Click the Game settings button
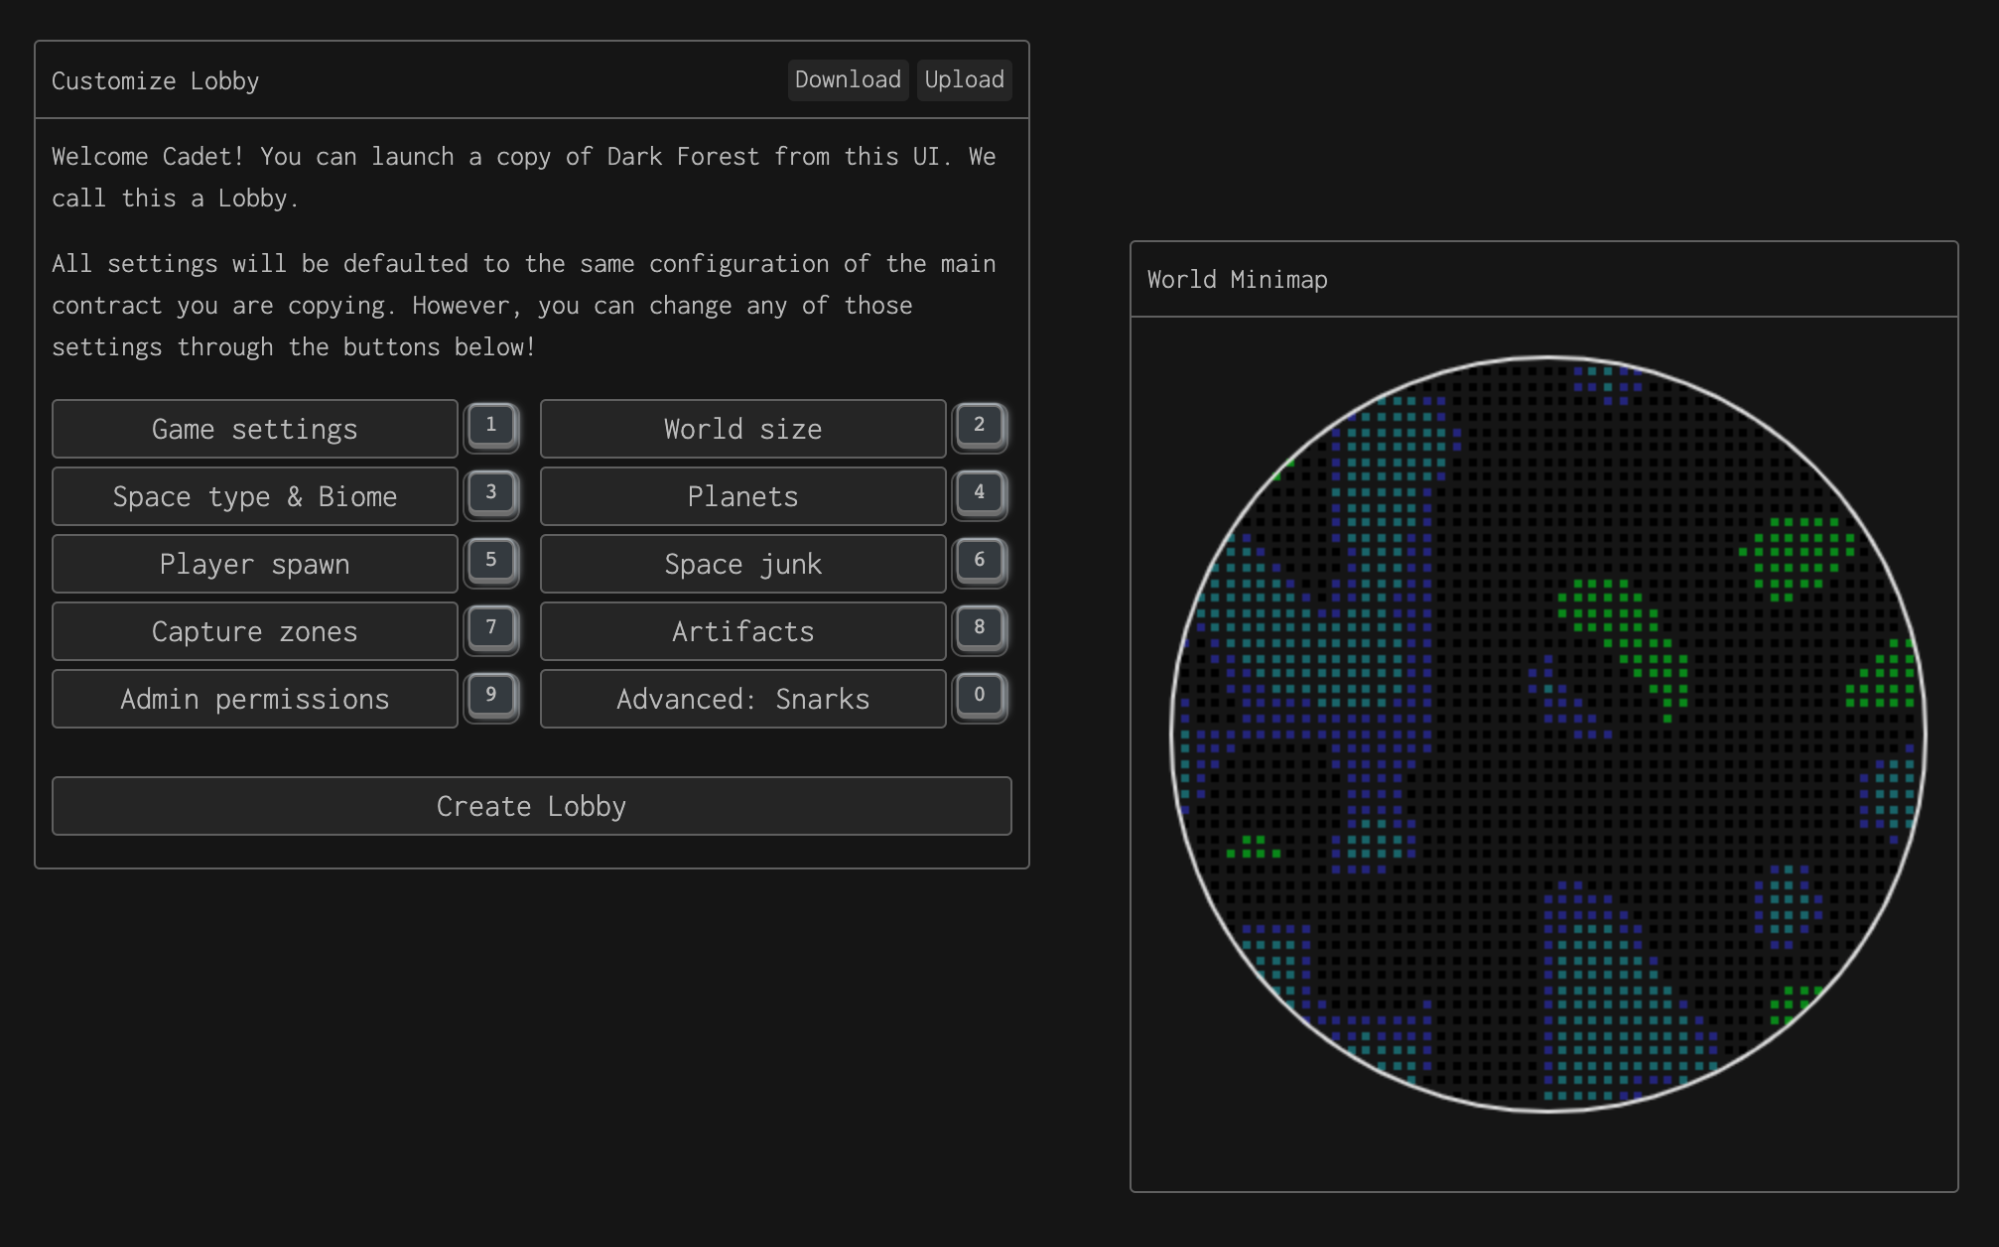The width and height of the screenshot is (1999, 1247). (x=254, y=428)
